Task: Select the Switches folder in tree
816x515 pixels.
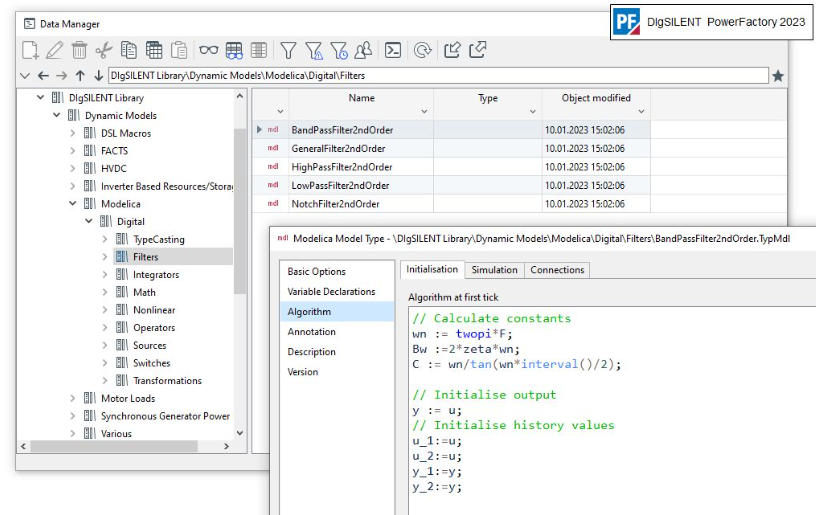Action: coord(151,363)
